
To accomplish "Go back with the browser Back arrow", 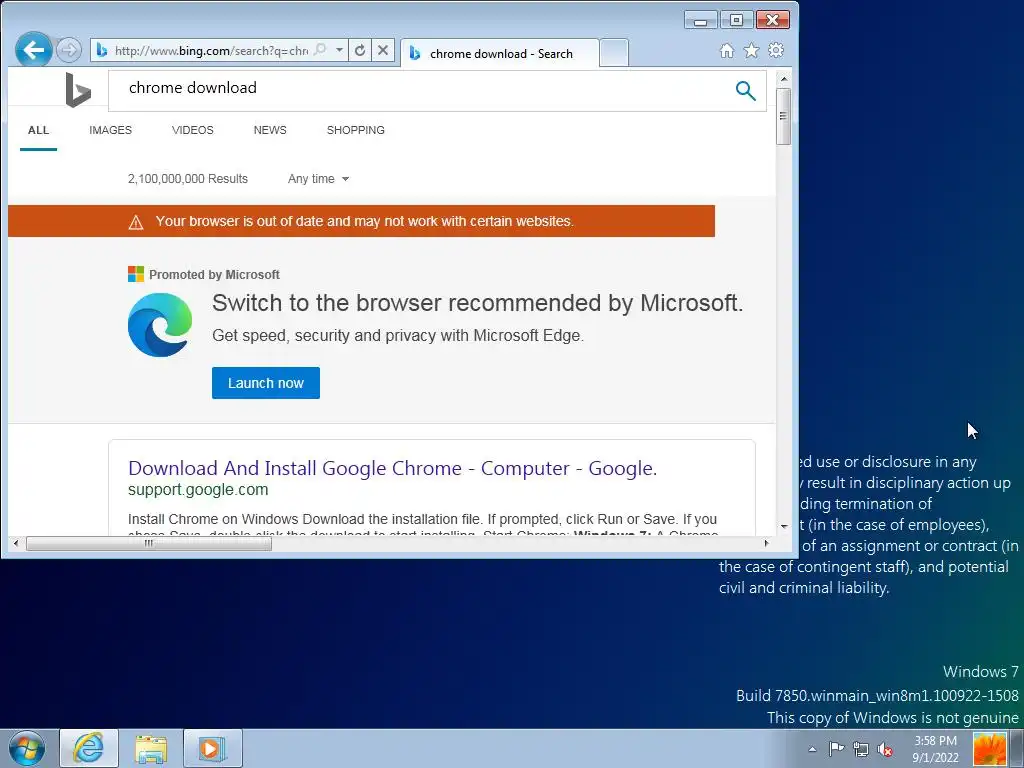I will (x=33, y=50).
